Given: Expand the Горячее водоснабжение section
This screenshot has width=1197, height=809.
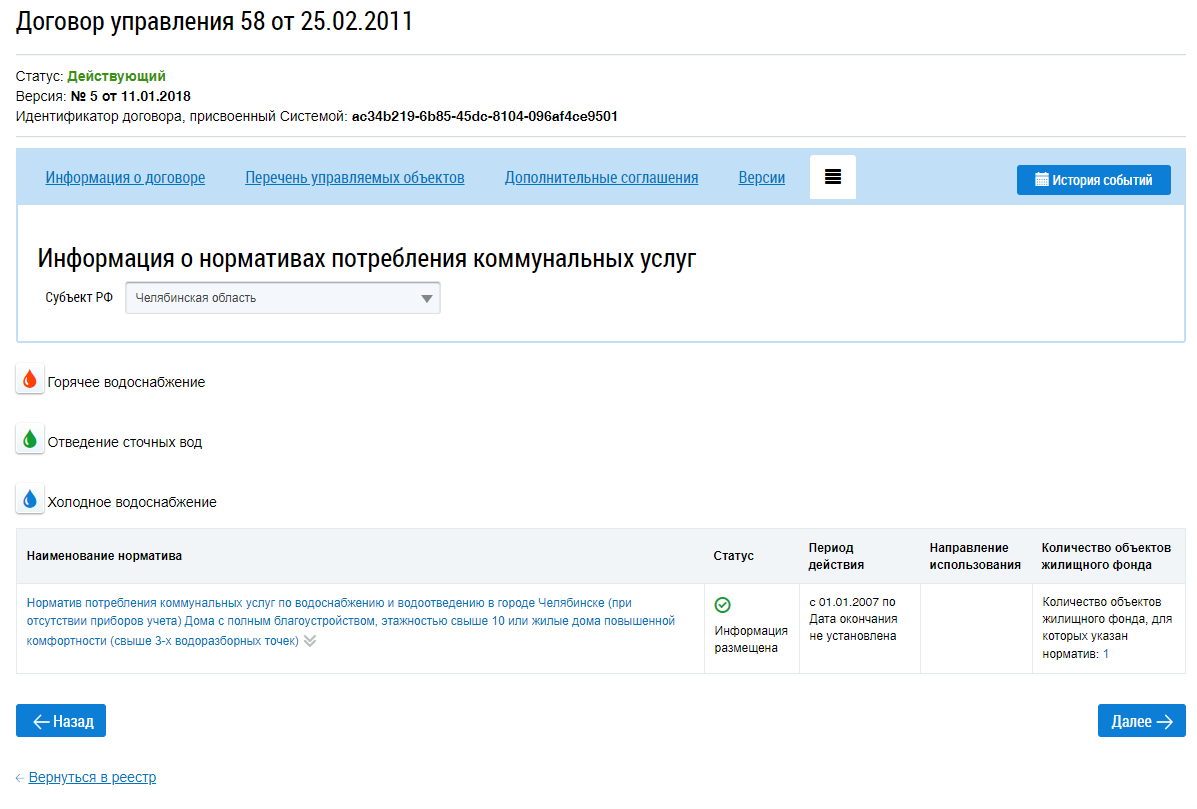Looking at the screenshot, I should (x=126, y=382).
